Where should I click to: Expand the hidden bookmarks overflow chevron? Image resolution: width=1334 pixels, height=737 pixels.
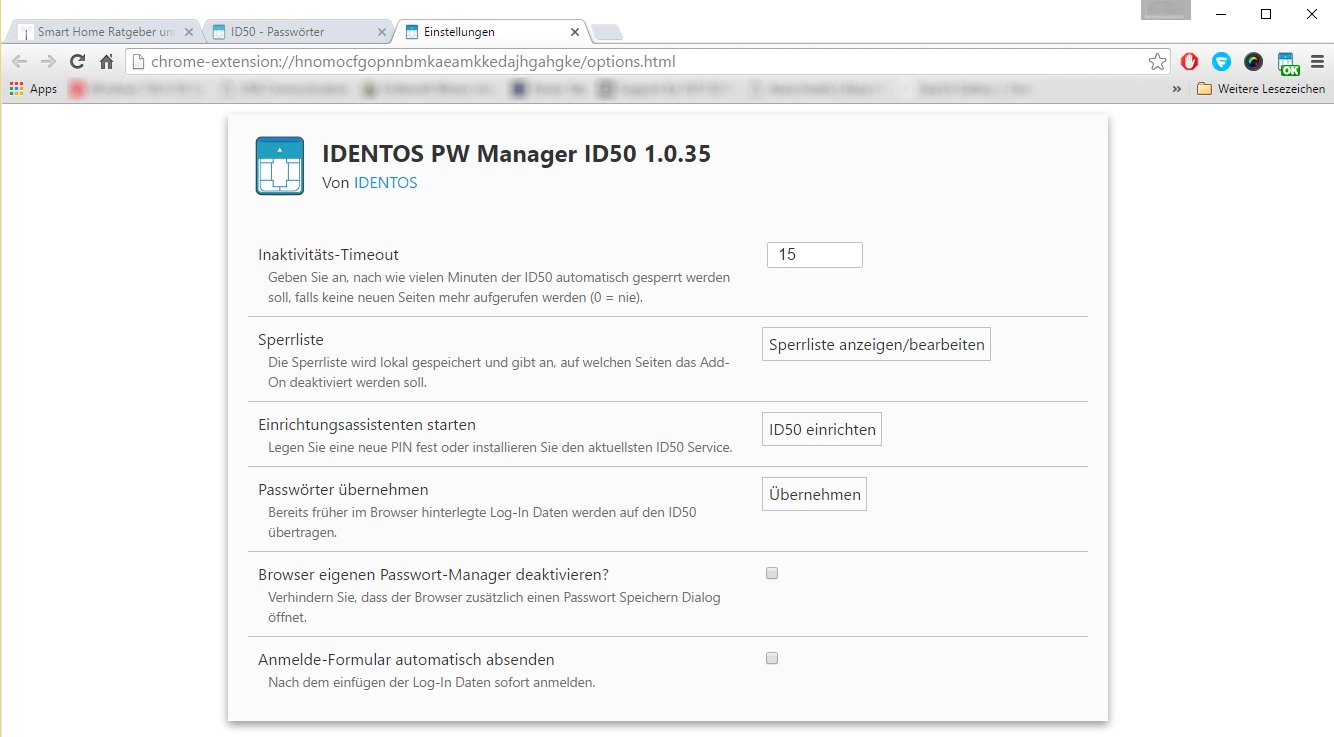pos(1176,89)
